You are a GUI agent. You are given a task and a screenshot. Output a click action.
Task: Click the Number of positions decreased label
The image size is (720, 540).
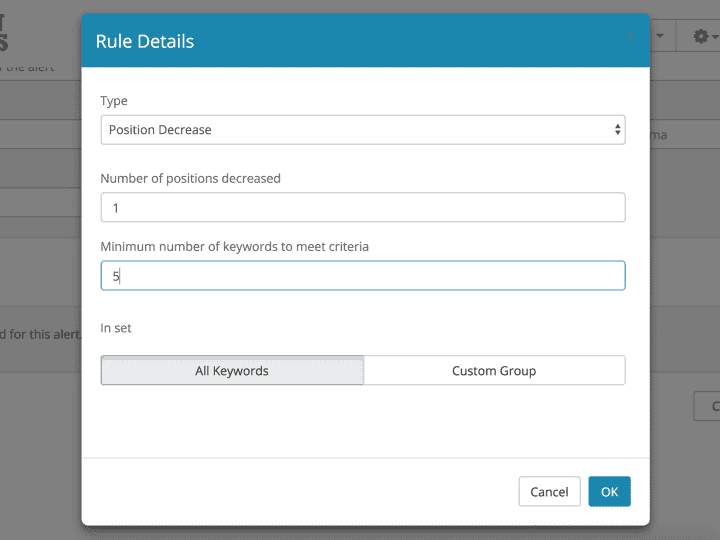click(x=190, y=178)
